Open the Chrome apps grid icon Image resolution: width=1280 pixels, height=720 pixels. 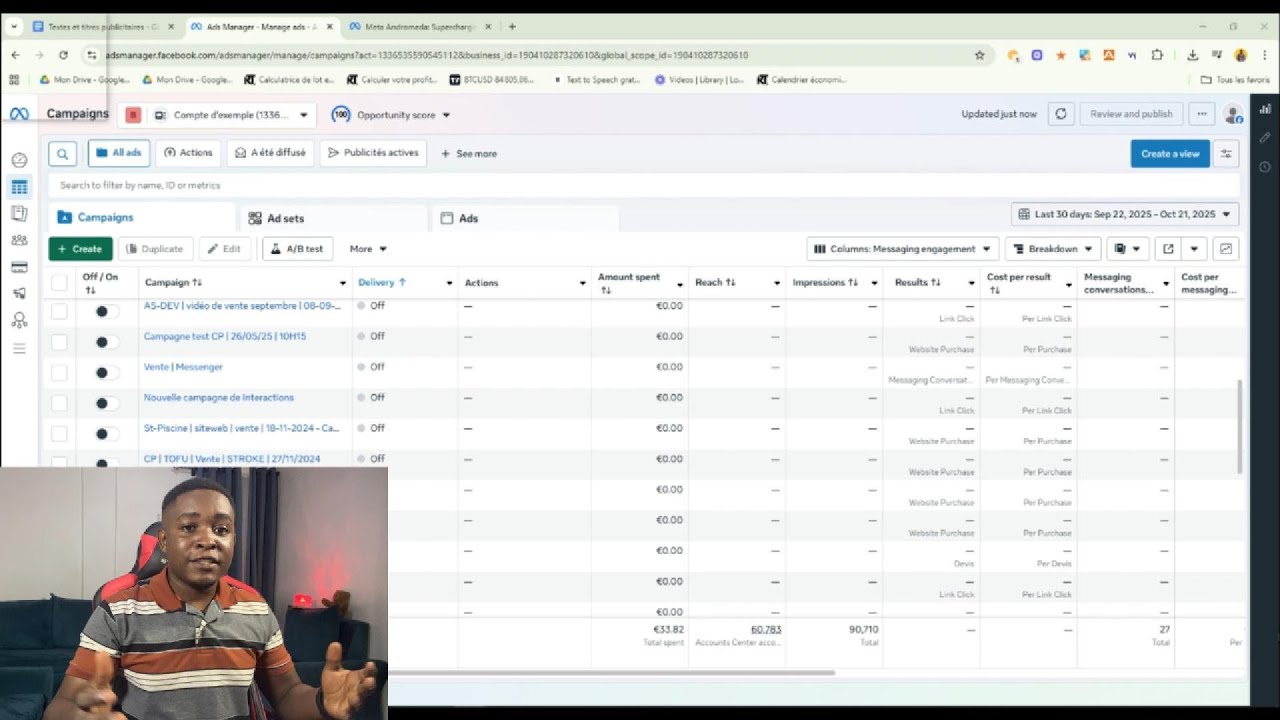coord(14,80)
